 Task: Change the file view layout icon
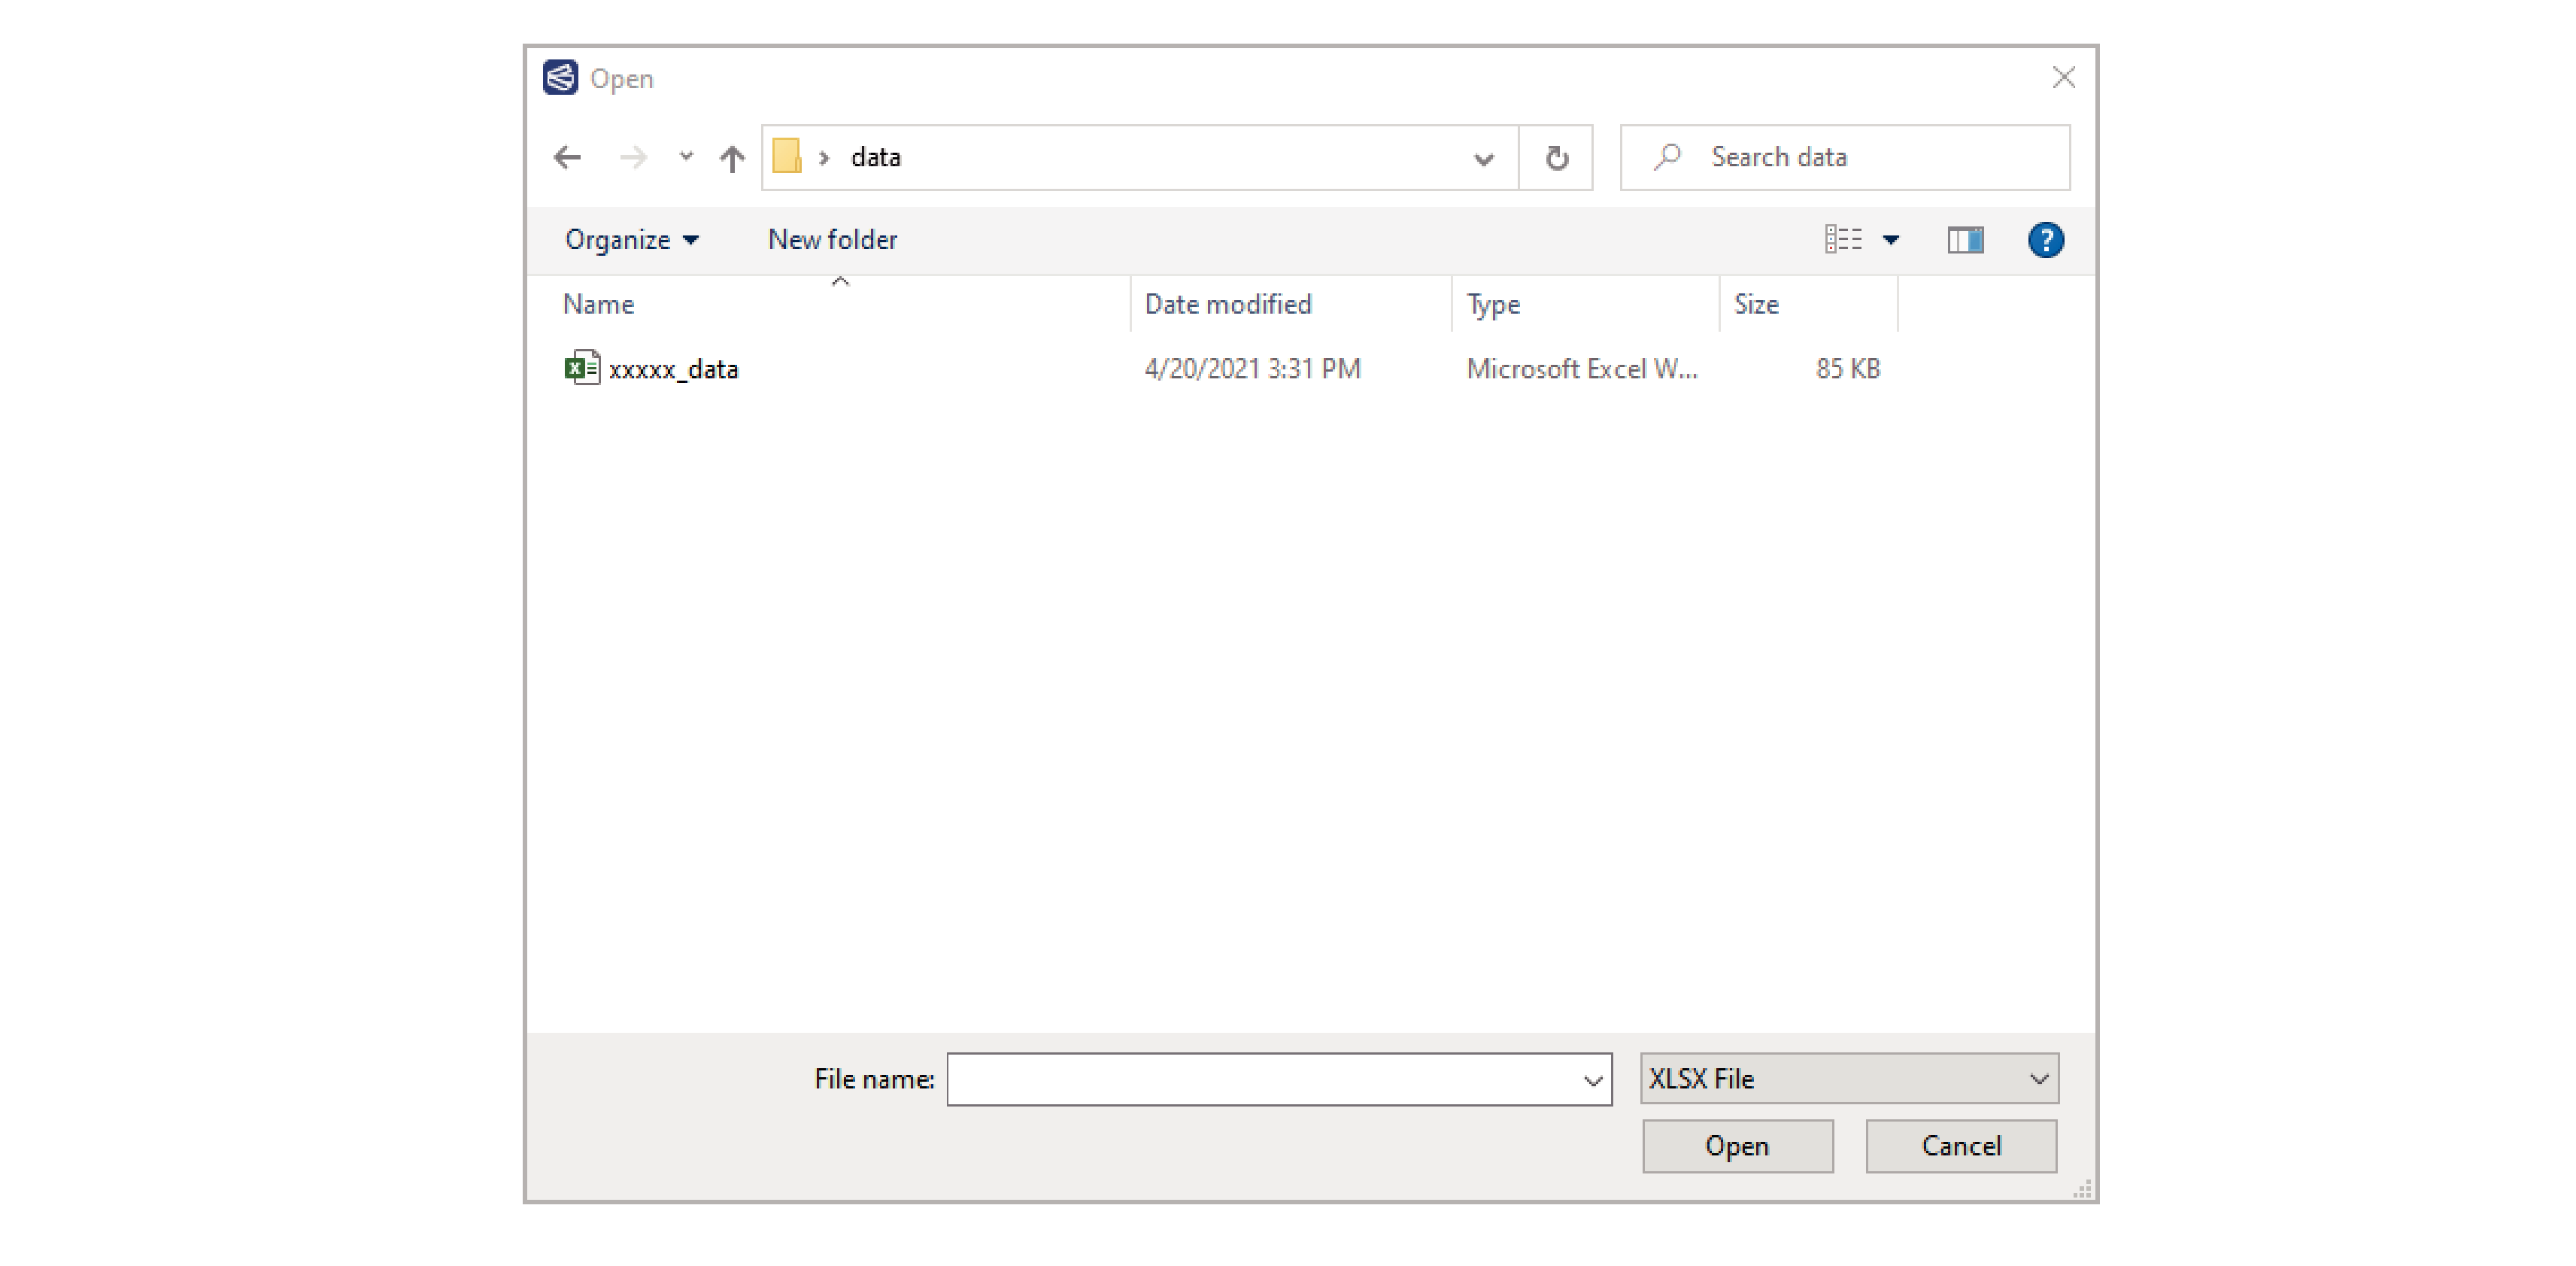tap(1843, 239)
